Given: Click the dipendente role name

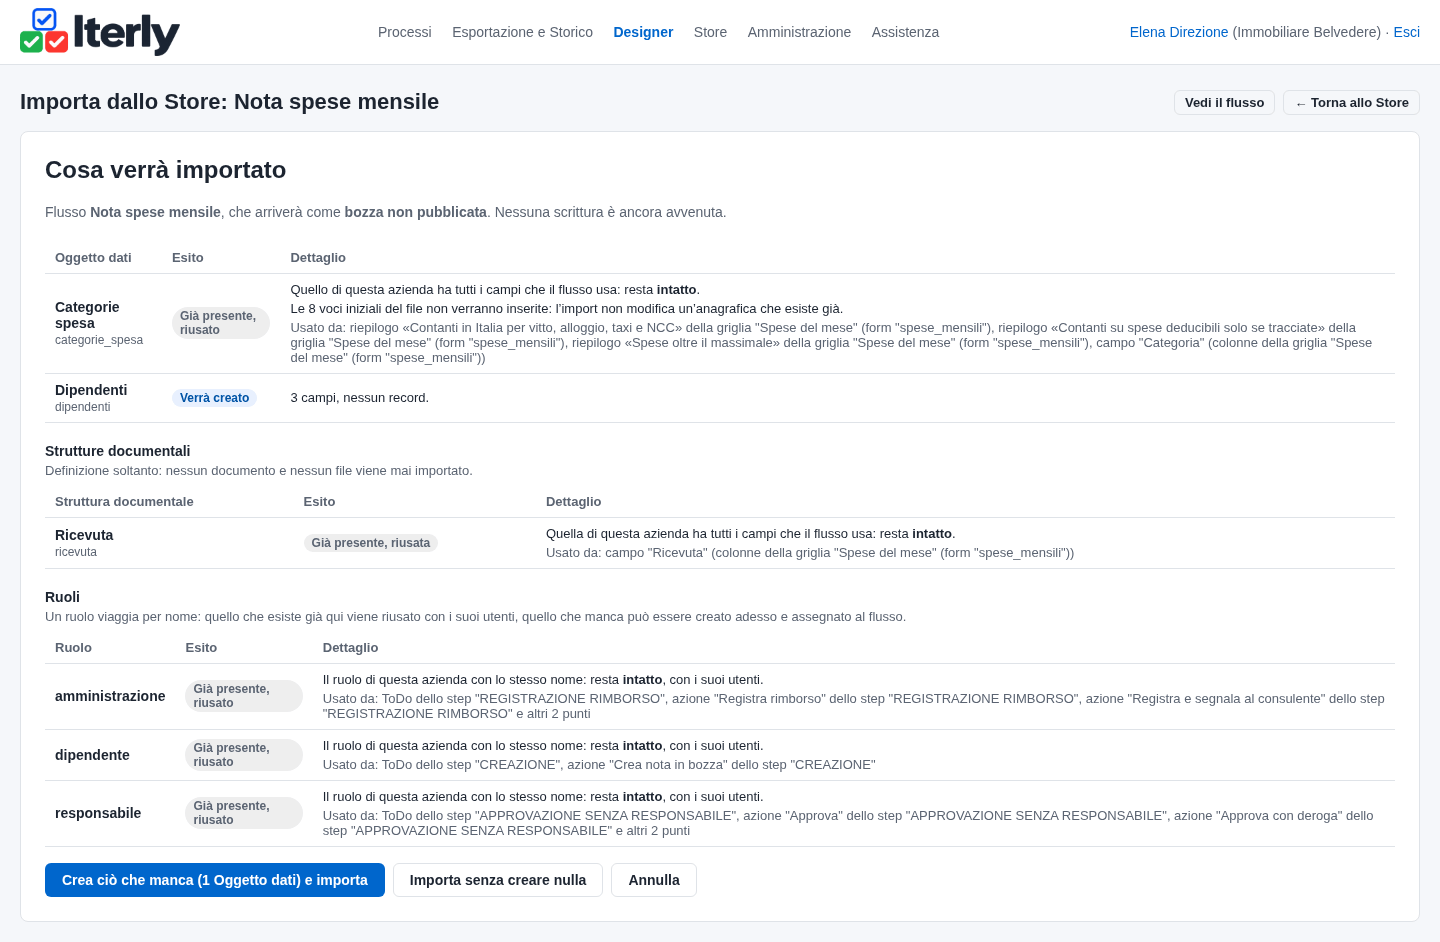Looking at the screenshot, I should 92,755.
